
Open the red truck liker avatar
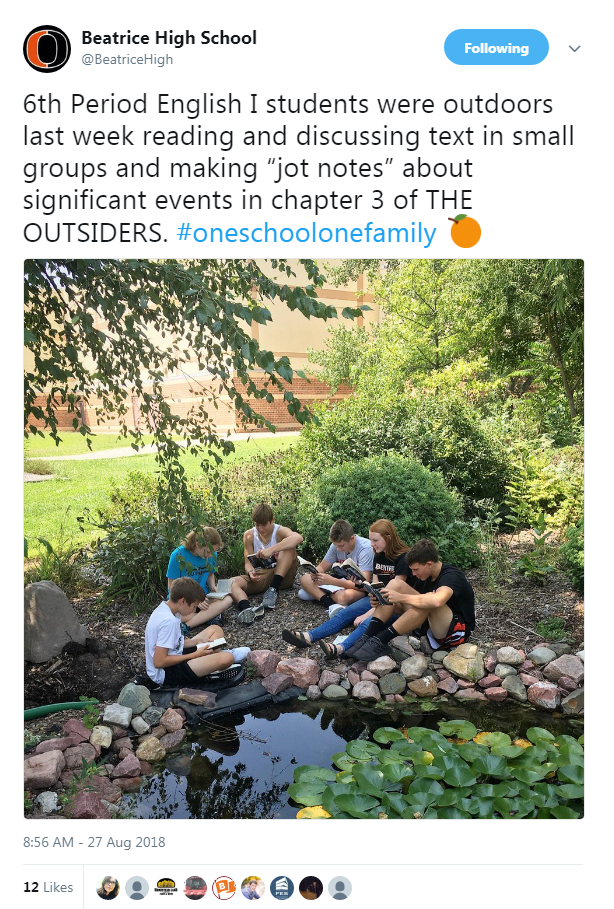[195, 888]
